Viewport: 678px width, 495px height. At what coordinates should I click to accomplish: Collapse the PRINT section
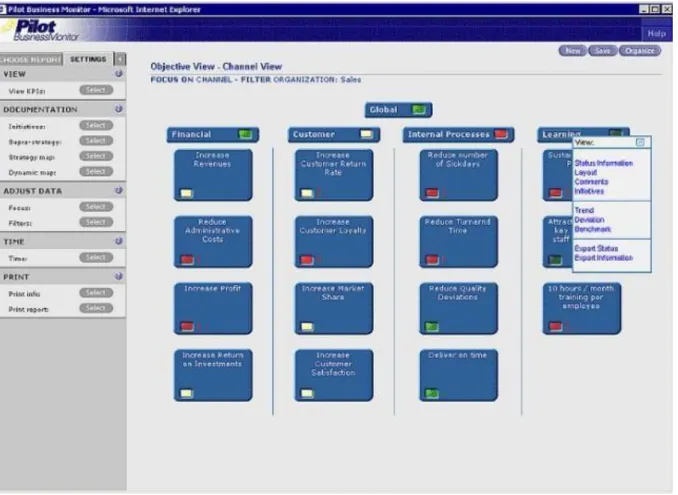tap(118, 276)
